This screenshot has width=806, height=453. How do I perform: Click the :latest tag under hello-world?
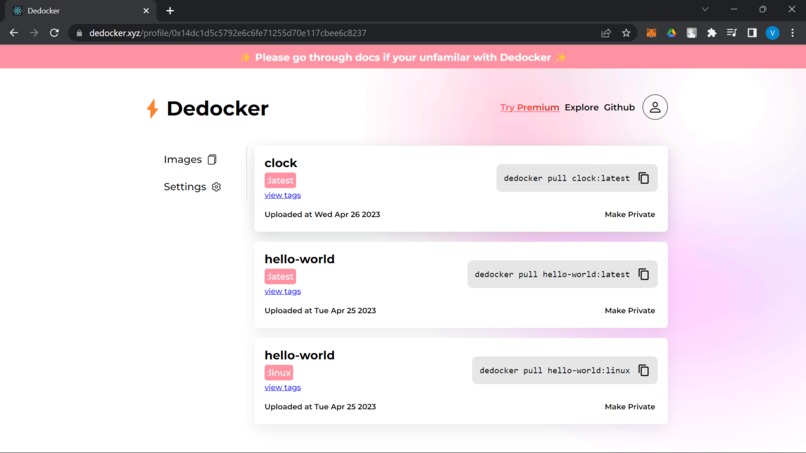[280, 277]
